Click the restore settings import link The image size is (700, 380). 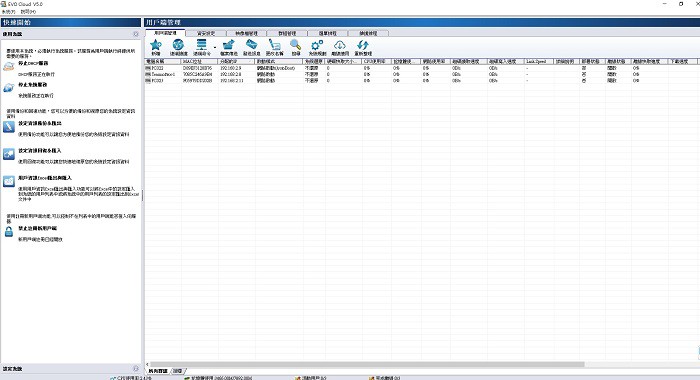40,150
